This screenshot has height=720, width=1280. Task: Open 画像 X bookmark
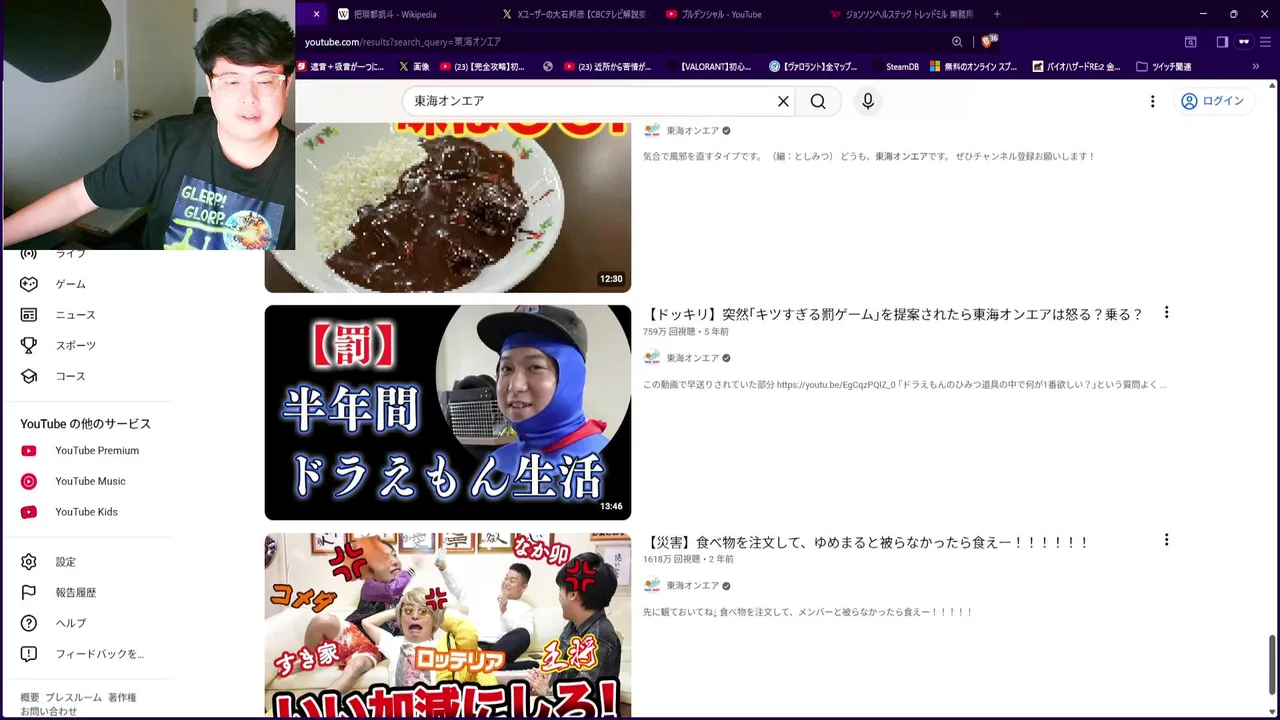click(x=414, y=67)
